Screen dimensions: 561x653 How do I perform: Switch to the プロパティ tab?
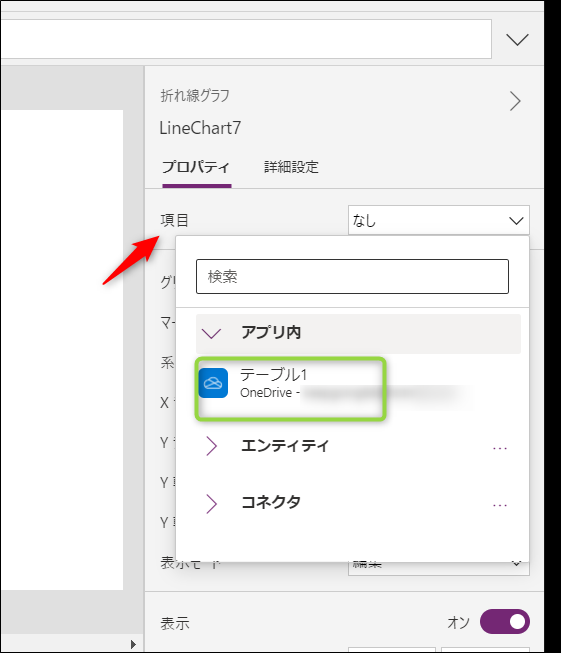coord(196,167)
